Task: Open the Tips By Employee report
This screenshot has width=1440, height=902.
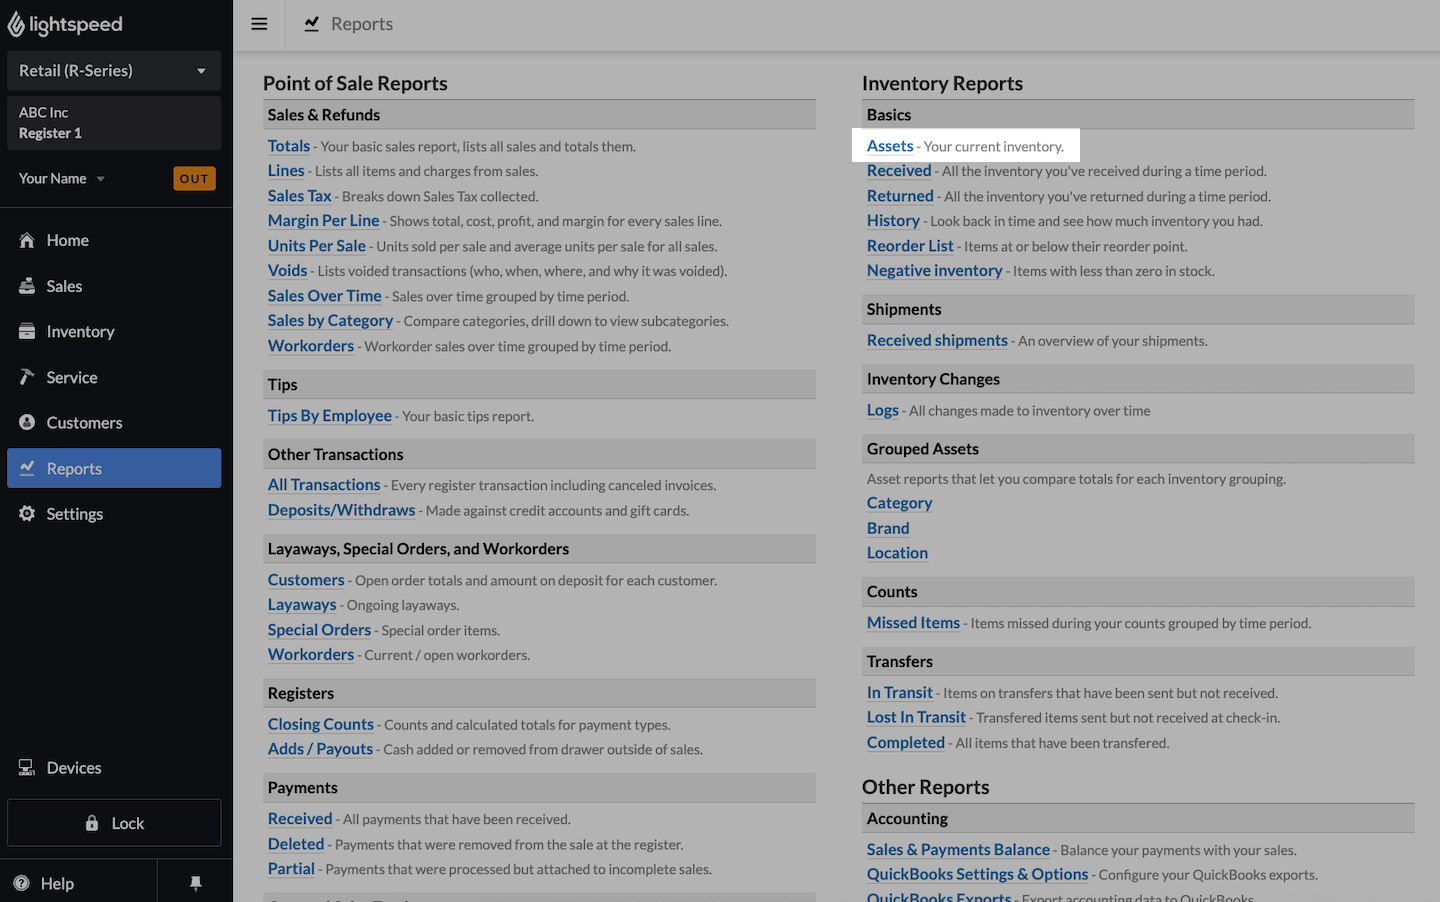Action: point(330,416)
